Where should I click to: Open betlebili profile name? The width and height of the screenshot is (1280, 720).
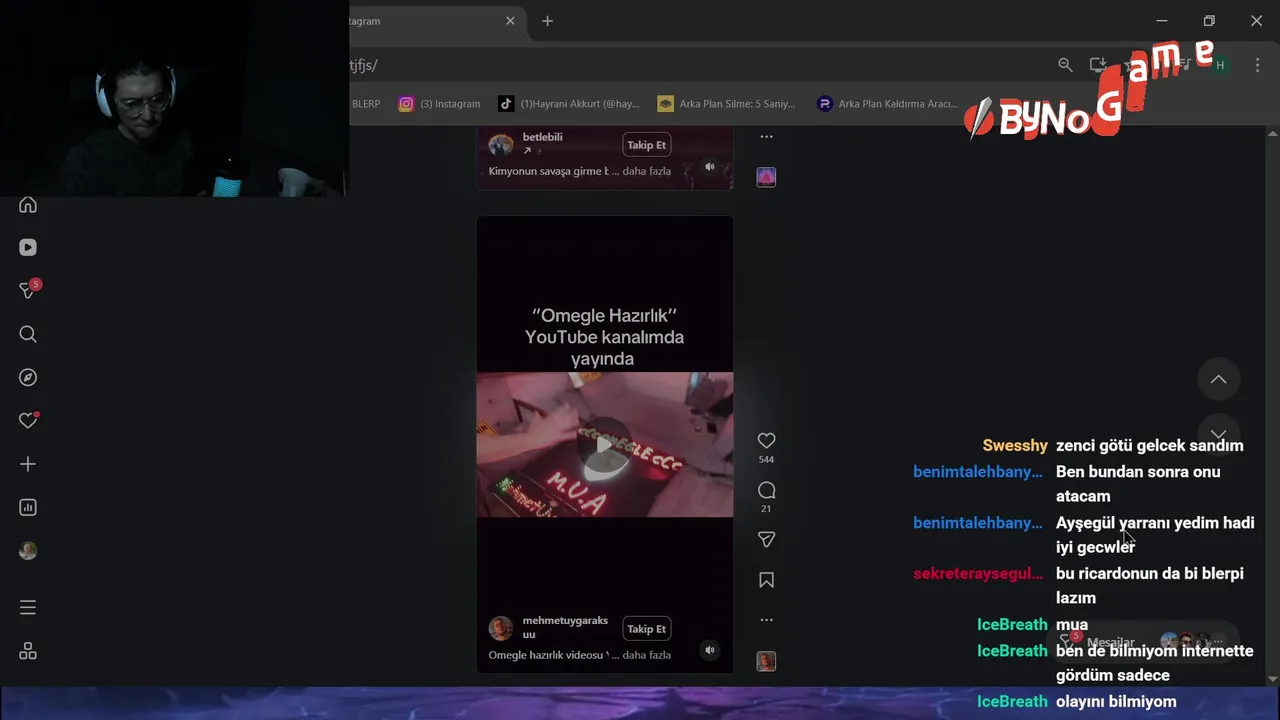542,137
